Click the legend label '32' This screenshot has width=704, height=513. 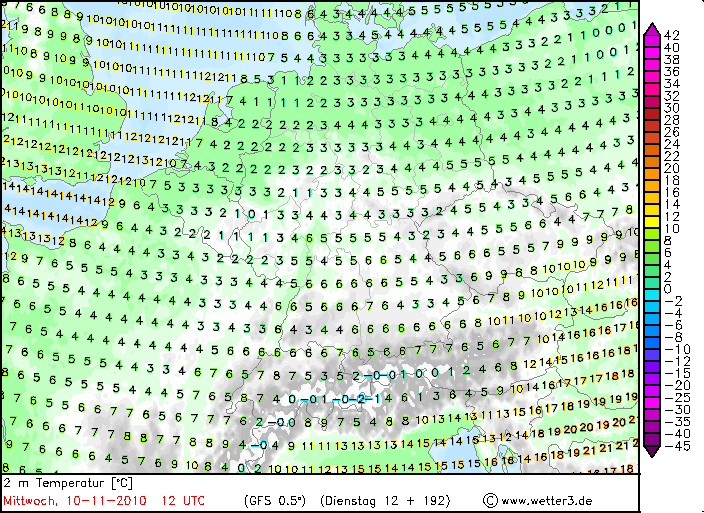pos(671,96)
